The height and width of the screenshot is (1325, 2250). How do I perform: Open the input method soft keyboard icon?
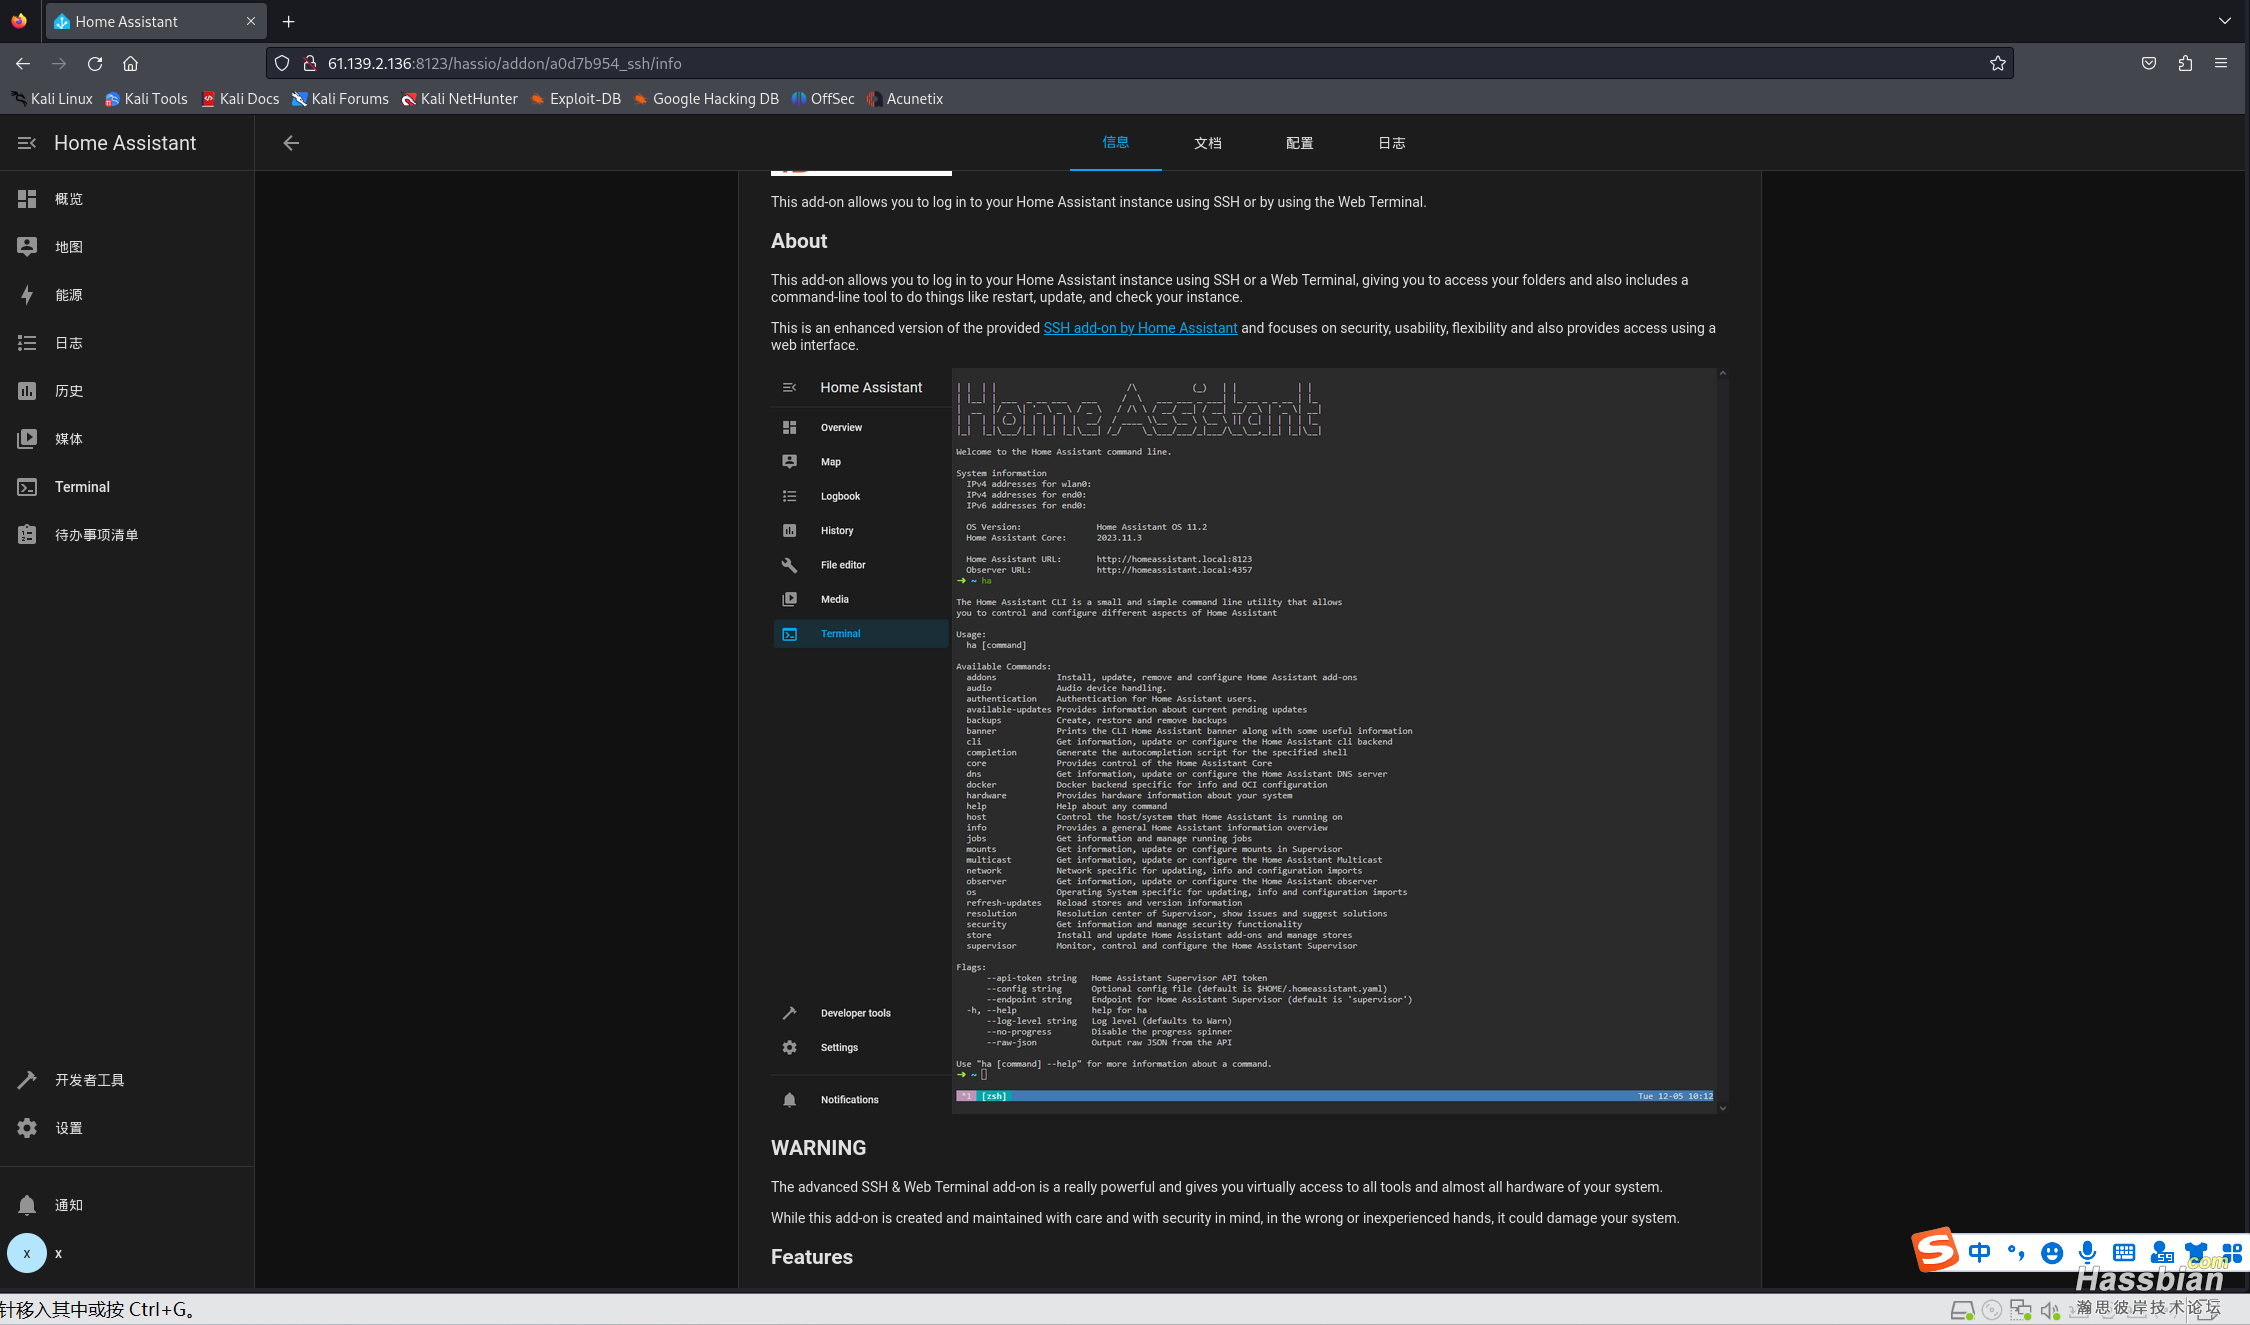[x=2124, y=1252]
